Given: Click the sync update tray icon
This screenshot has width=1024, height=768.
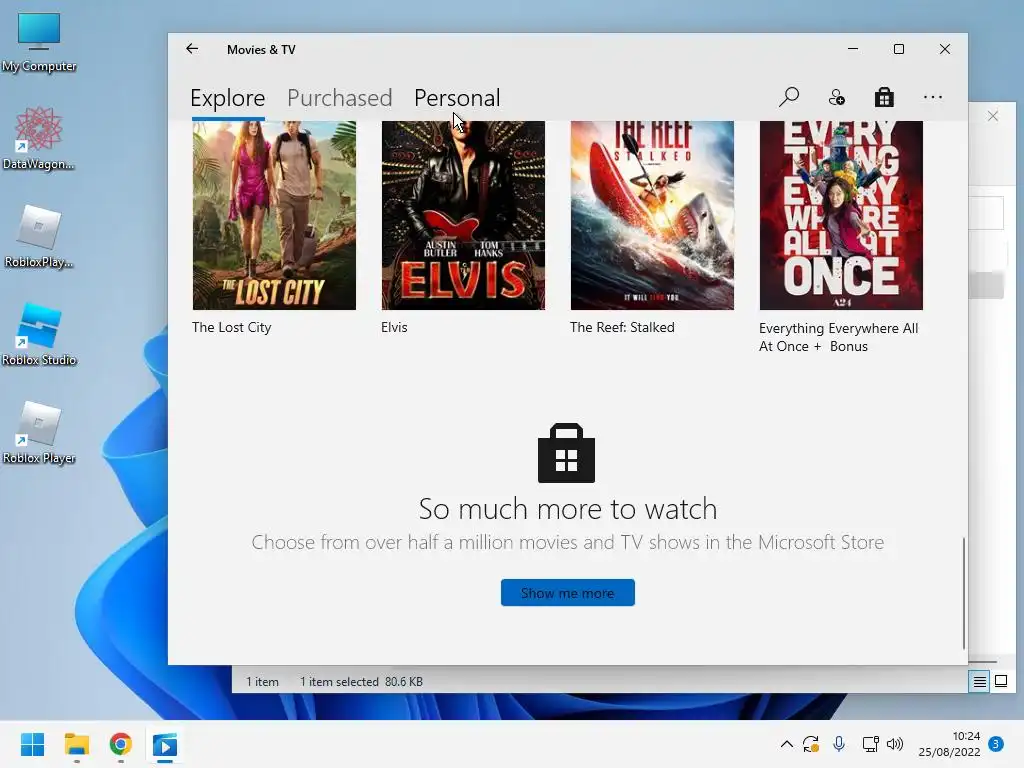Looking at the screenshot, I should [811, 744].
